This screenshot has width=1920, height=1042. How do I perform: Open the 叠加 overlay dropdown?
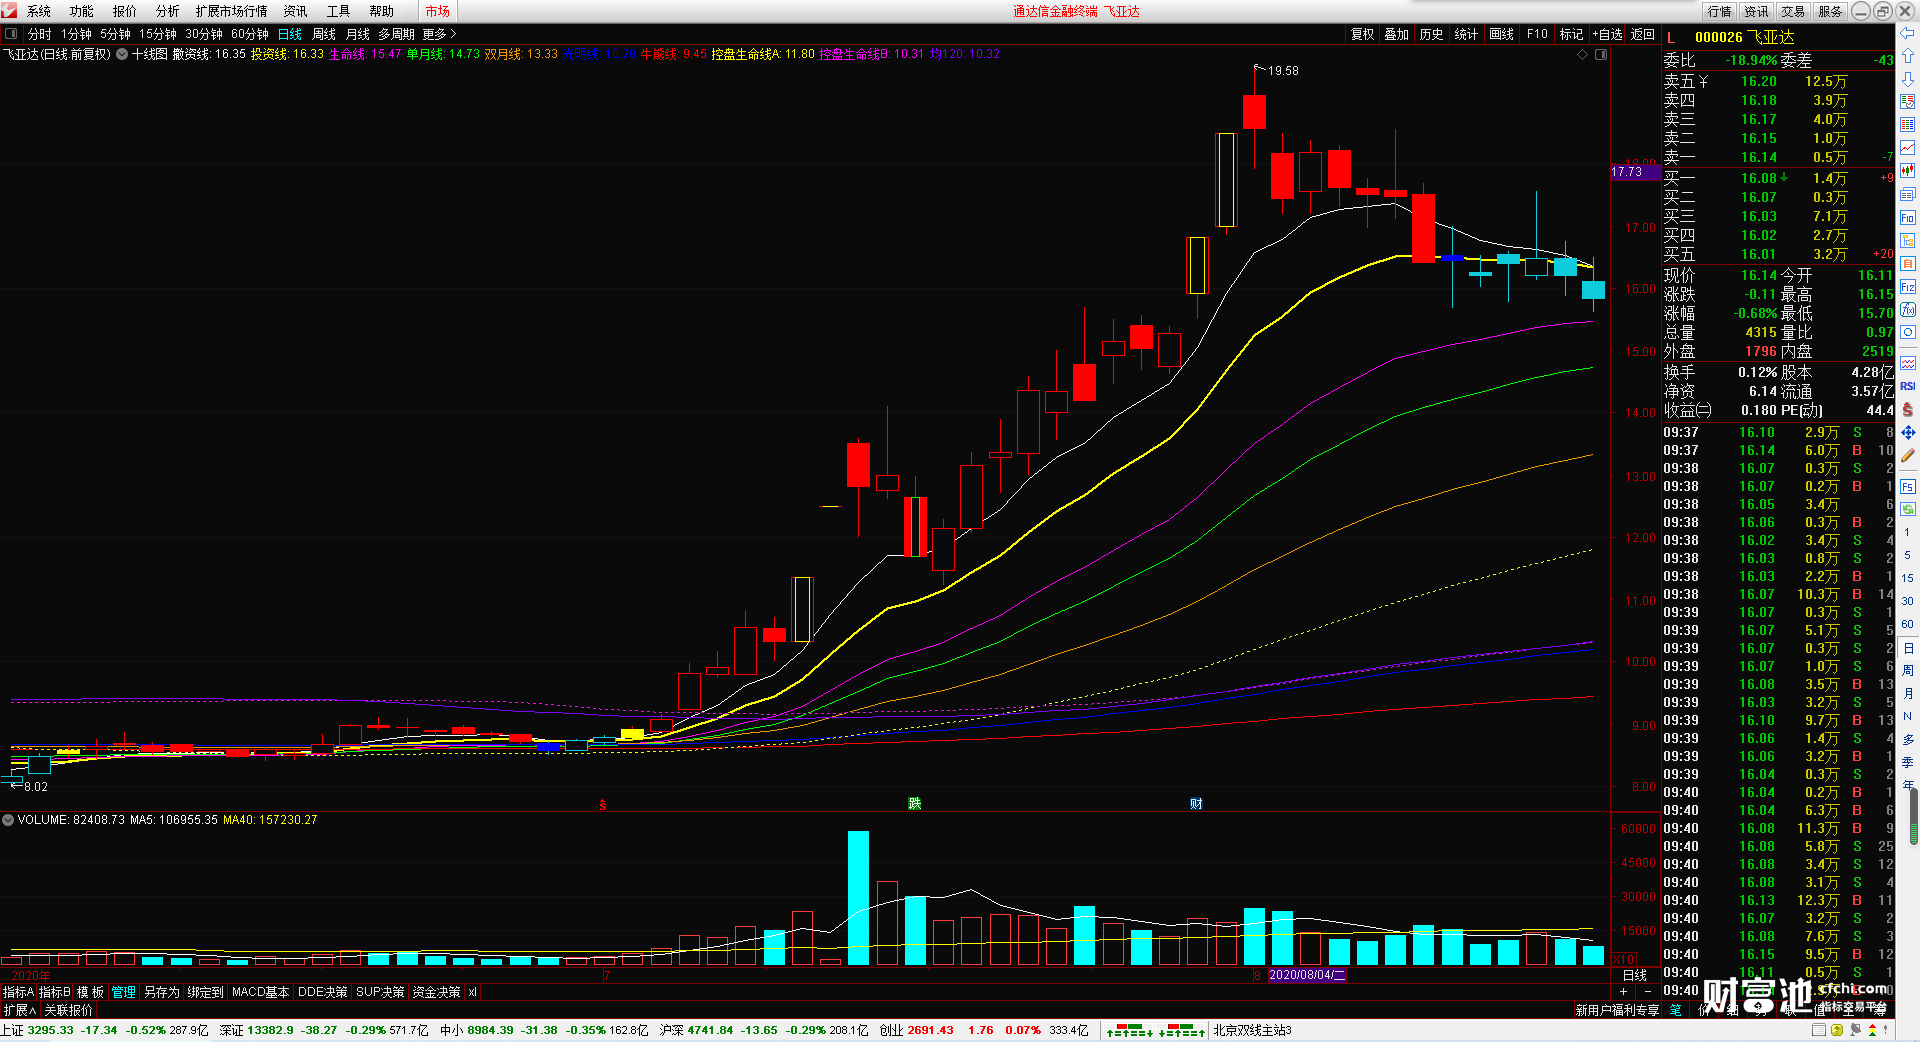(x=1396, y=34)
